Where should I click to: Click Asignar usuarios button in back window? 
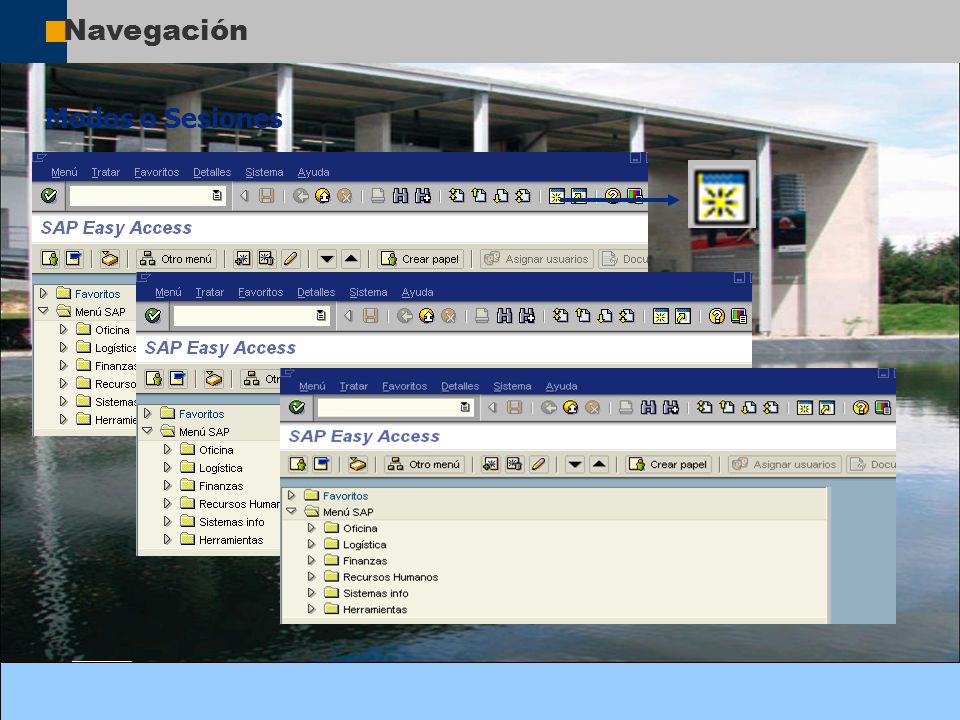537,259
